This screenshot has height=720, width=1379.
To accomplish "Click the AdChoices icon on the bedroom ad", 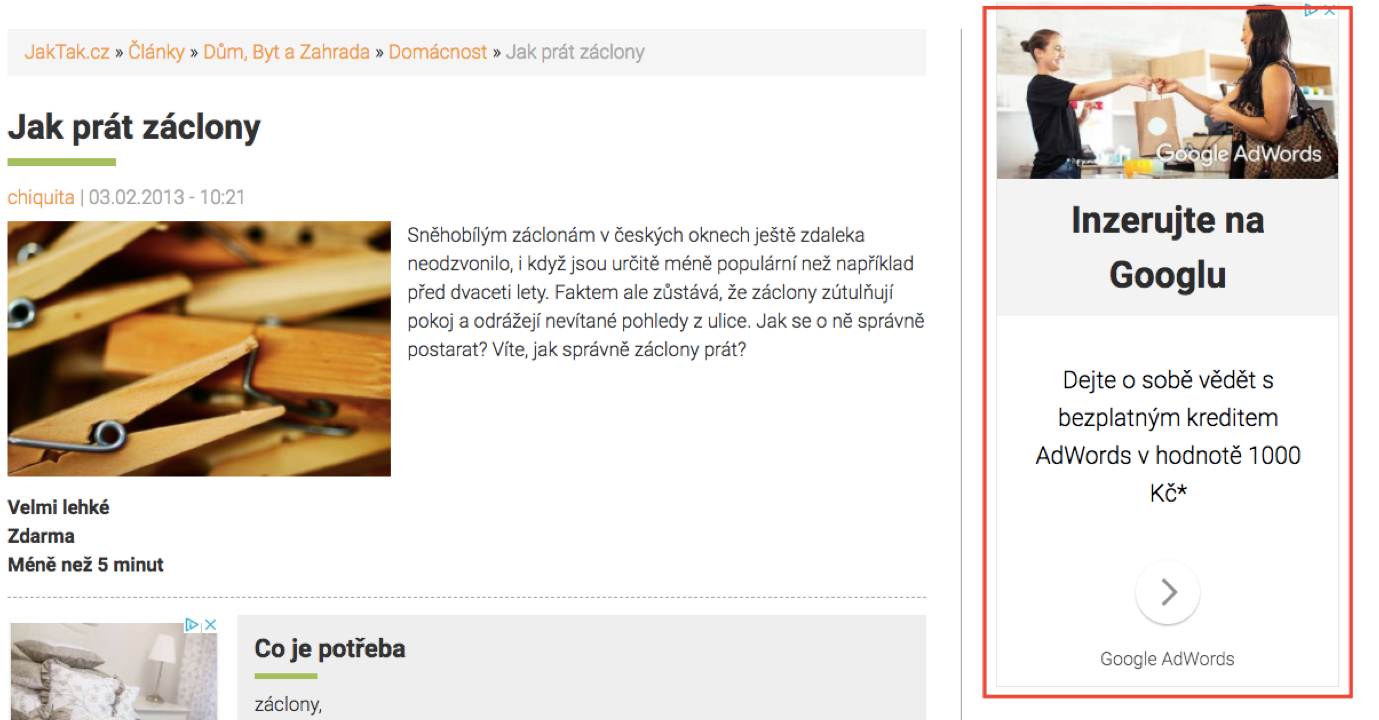I will coord(192,625).
